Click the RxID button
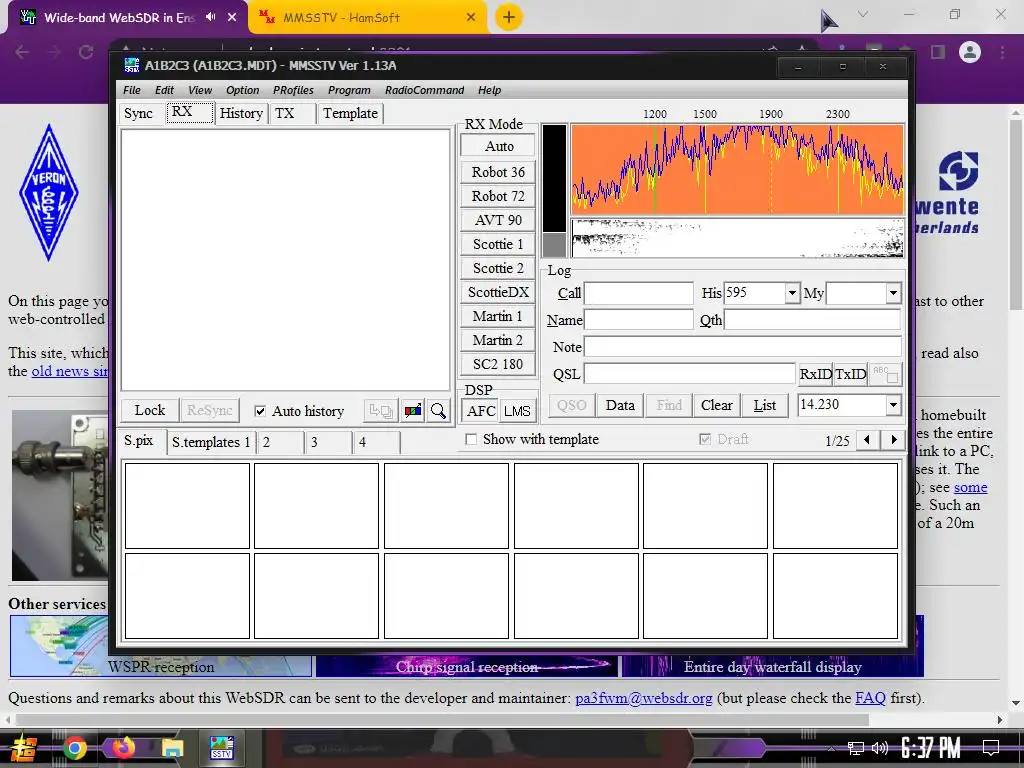 point(816,374)
